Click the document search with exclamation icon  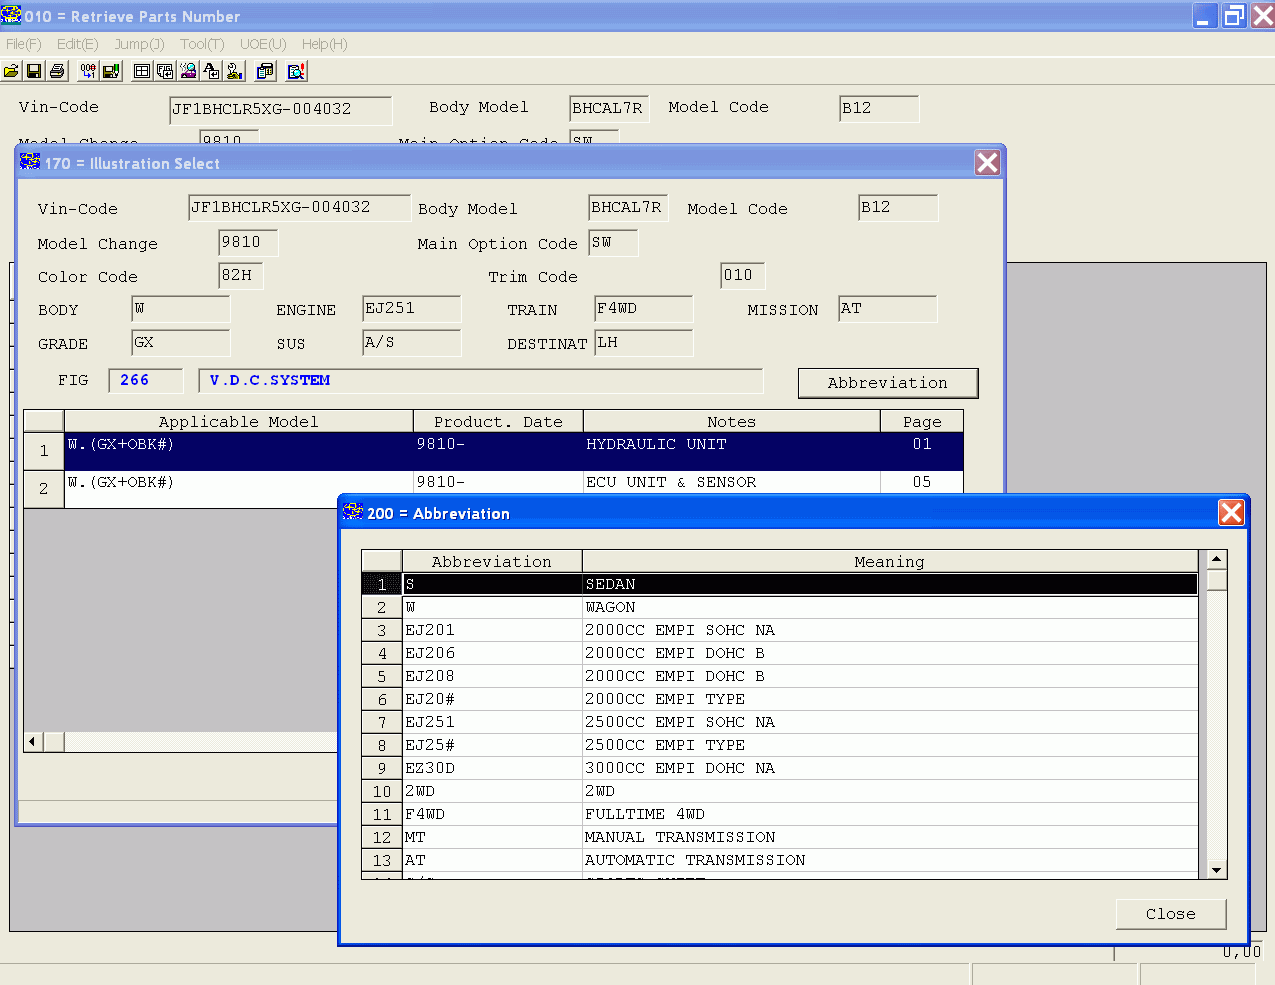pos(296,71)
